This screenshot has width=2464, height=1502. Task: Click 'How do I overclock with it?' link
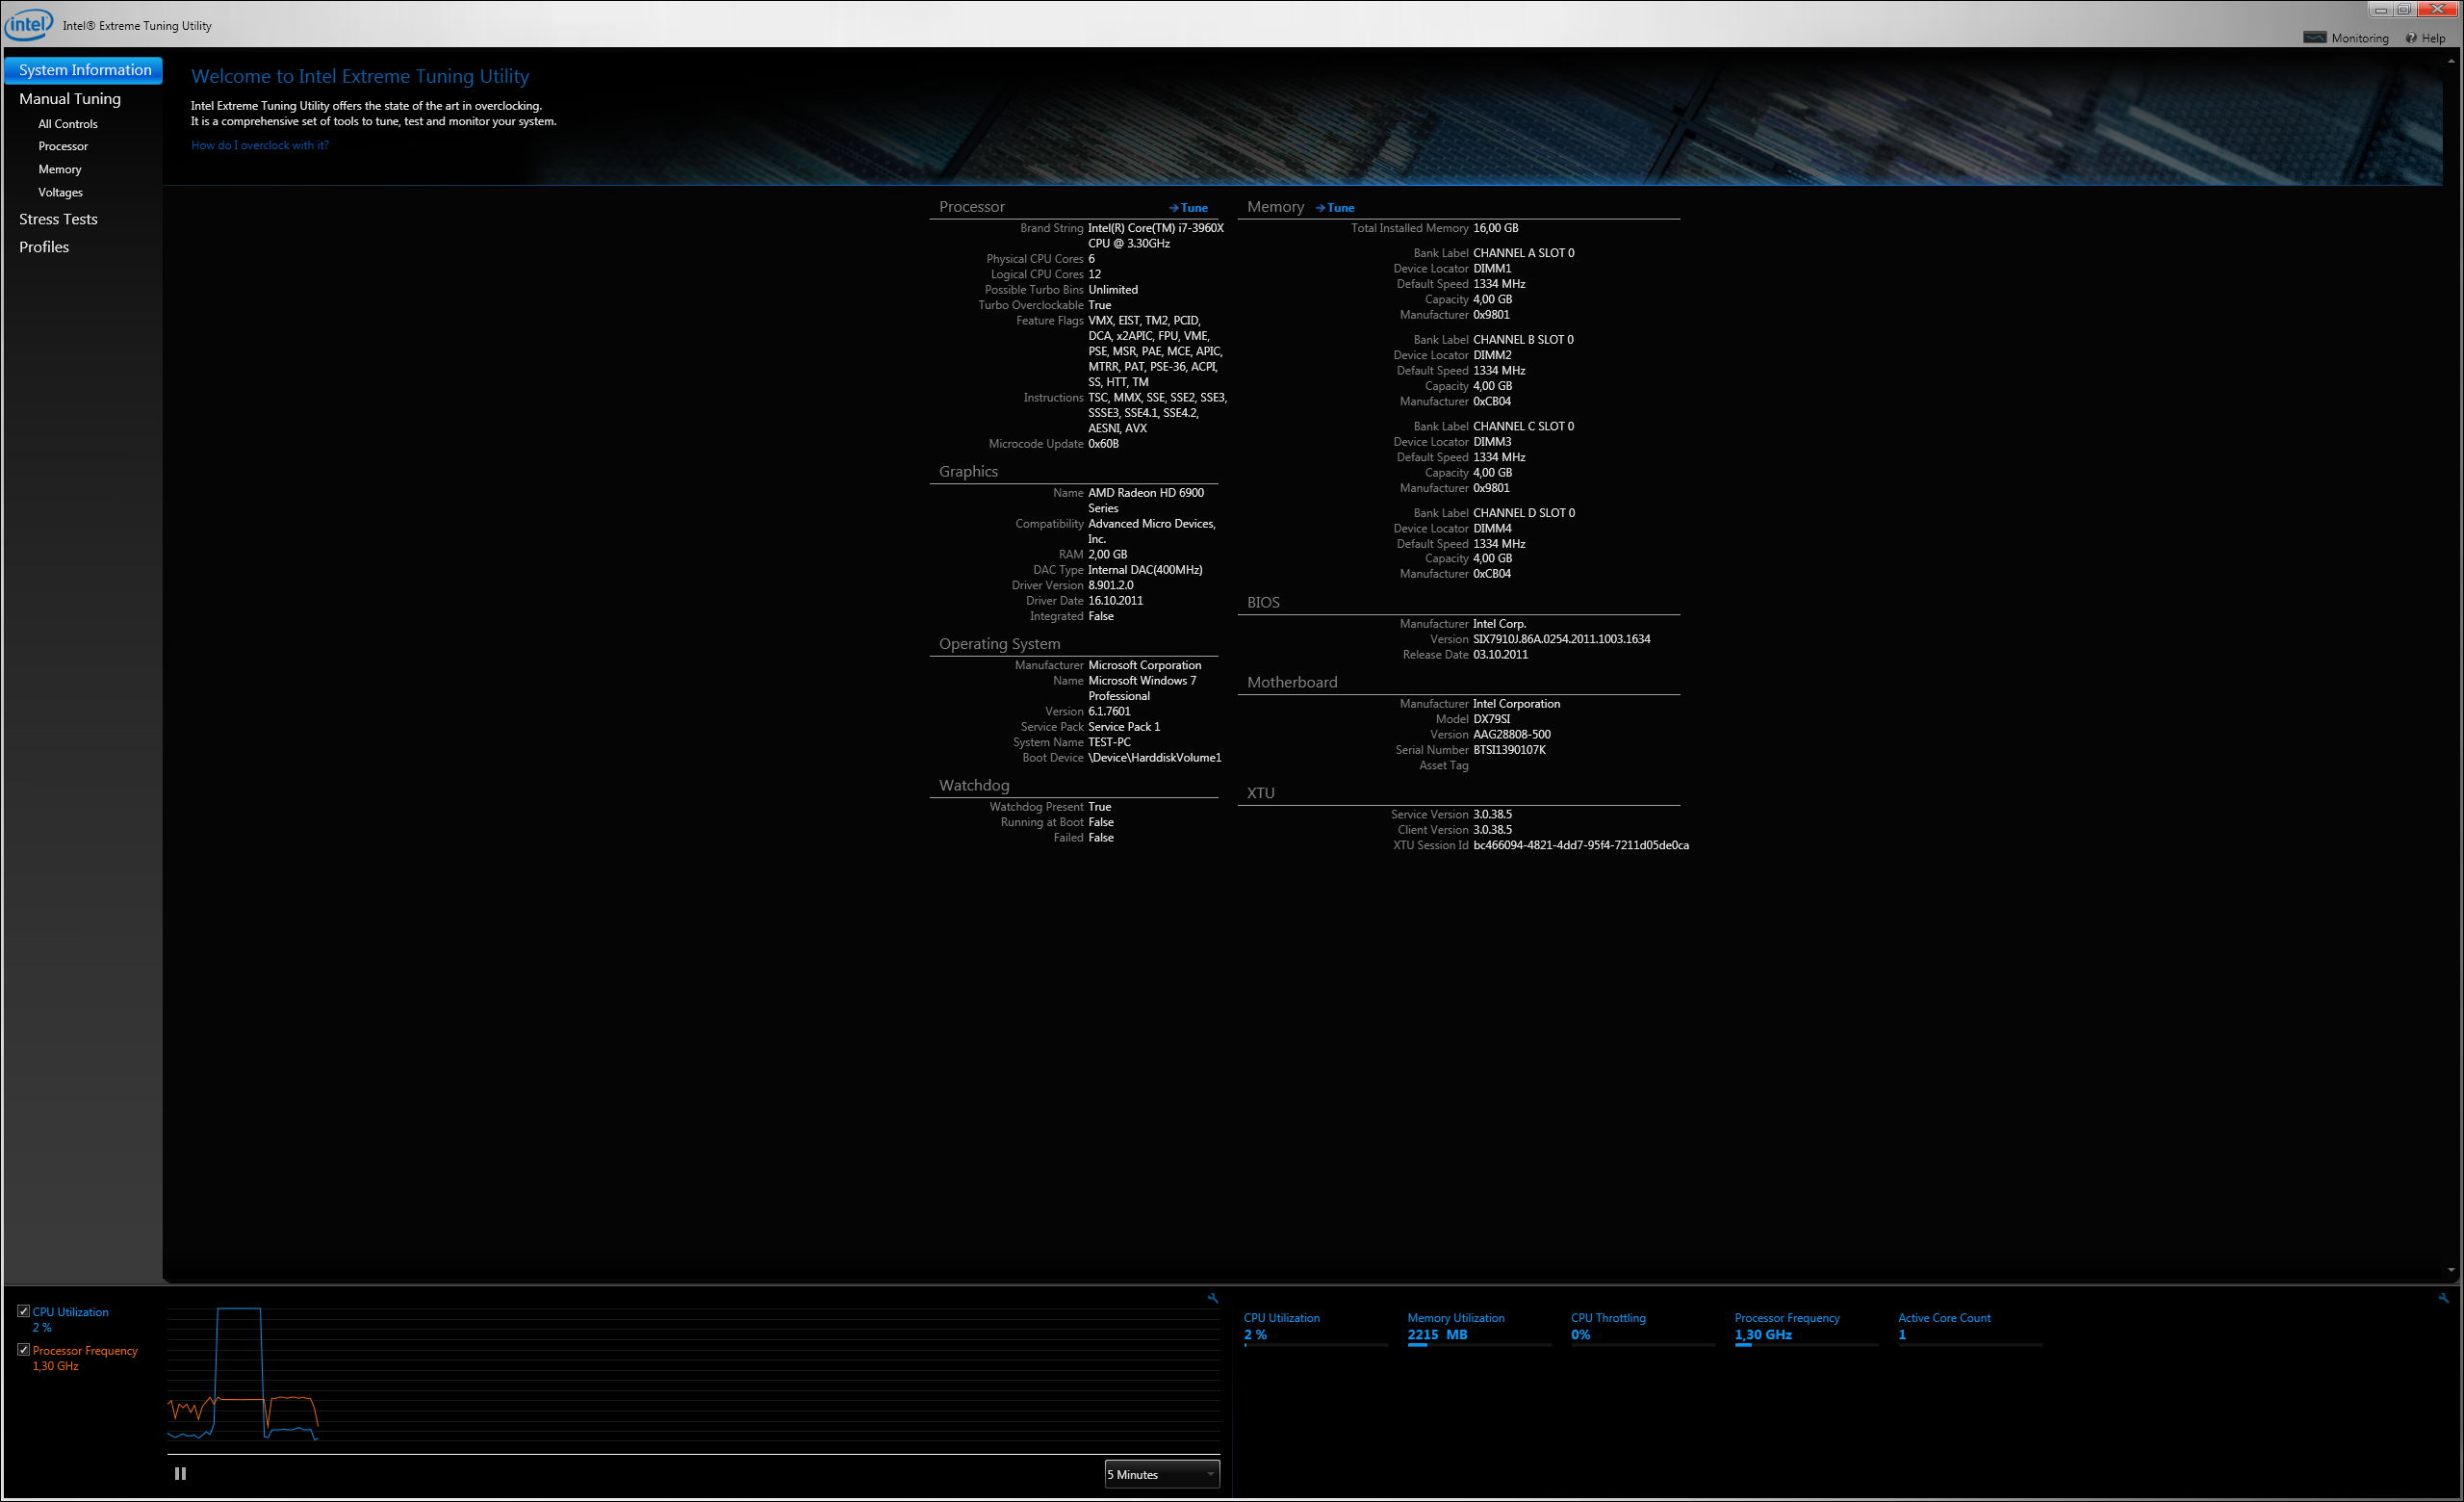pyautogui.click(x=260, y=145)
